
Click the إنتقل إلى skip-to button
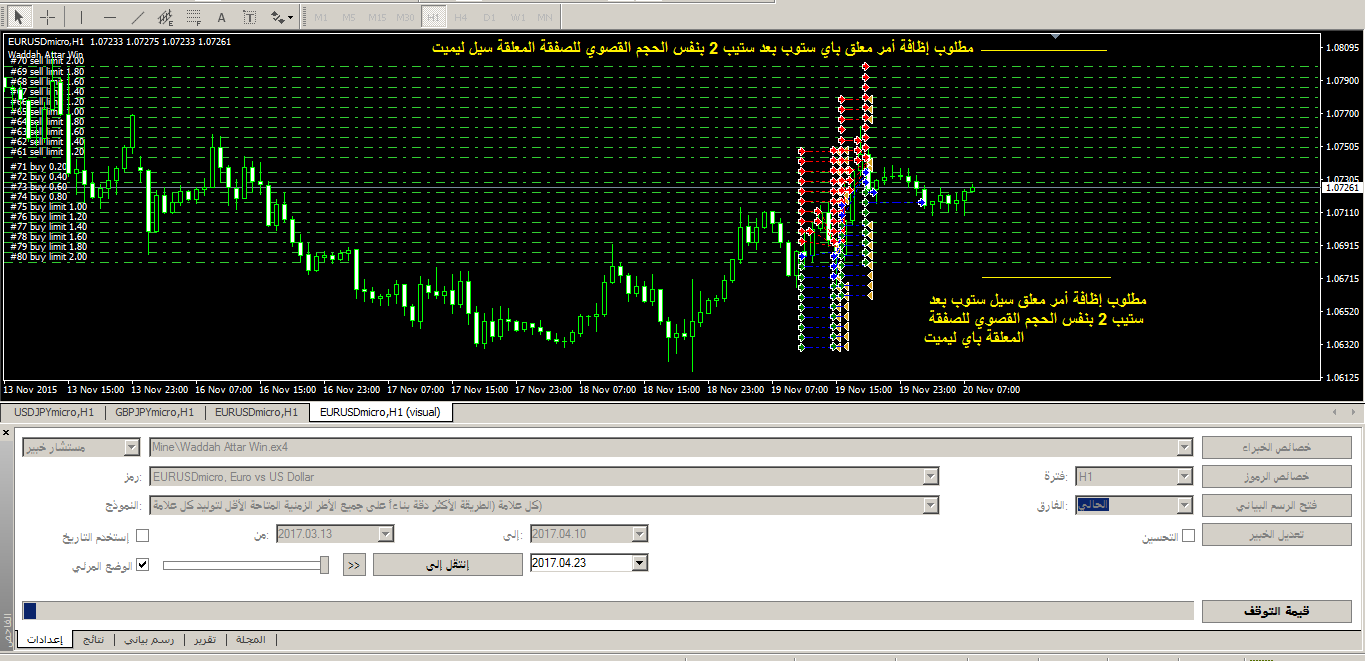[x=447, y=565]
